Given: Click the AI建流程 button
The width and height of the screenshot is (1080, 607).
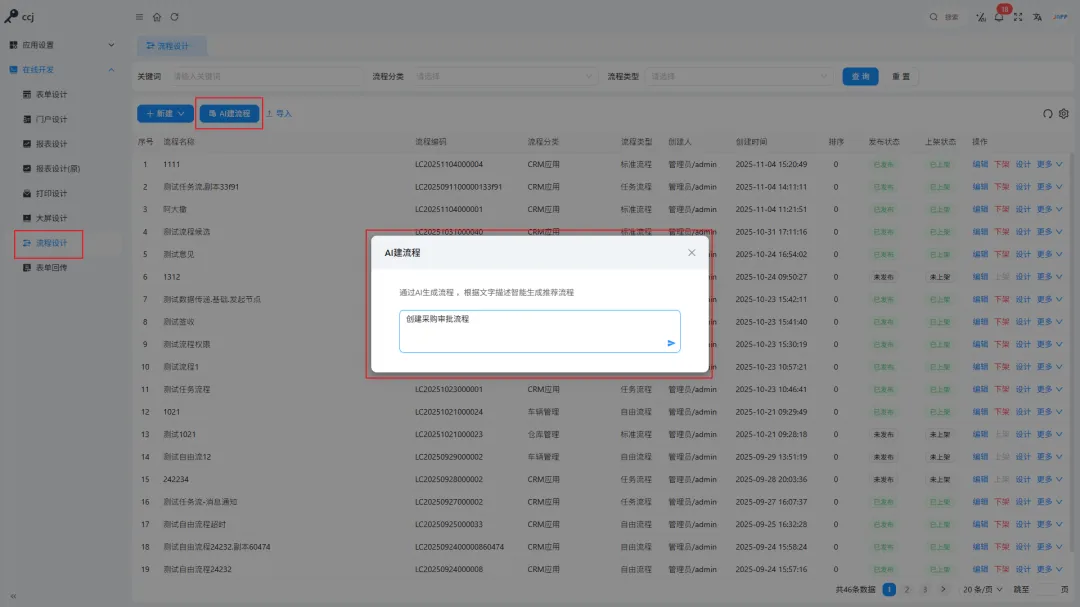Looking at the screenshot, I should pyautogui.click(x=229, y=114).
